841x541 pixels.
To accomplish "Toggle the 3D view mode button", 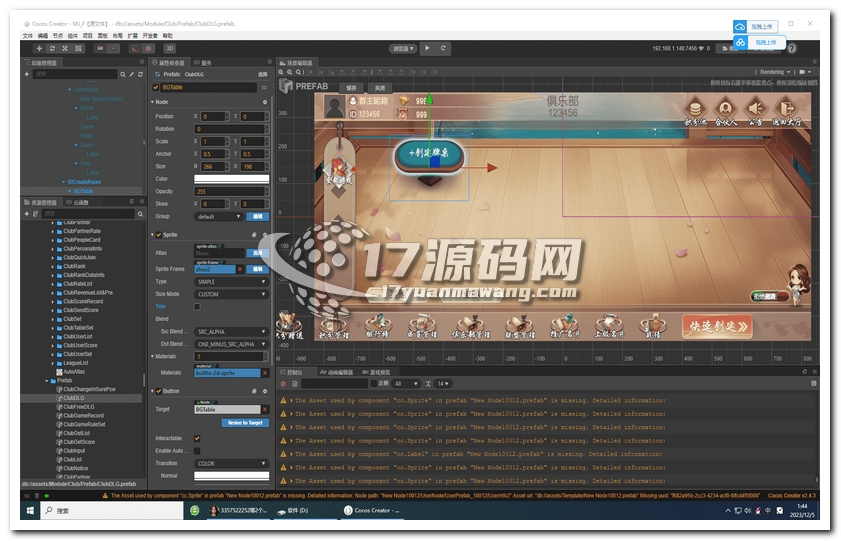I will tap(169, 48).
